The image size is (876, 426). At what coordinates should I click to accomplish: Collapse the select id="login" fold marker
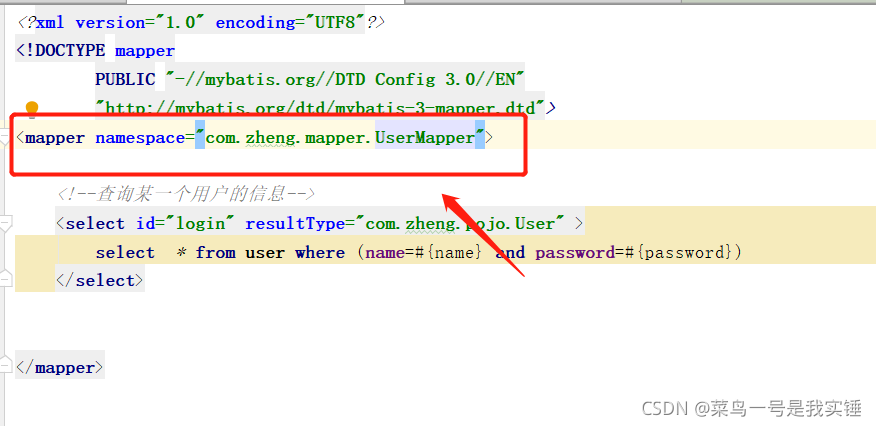click(x=5, y=223)
